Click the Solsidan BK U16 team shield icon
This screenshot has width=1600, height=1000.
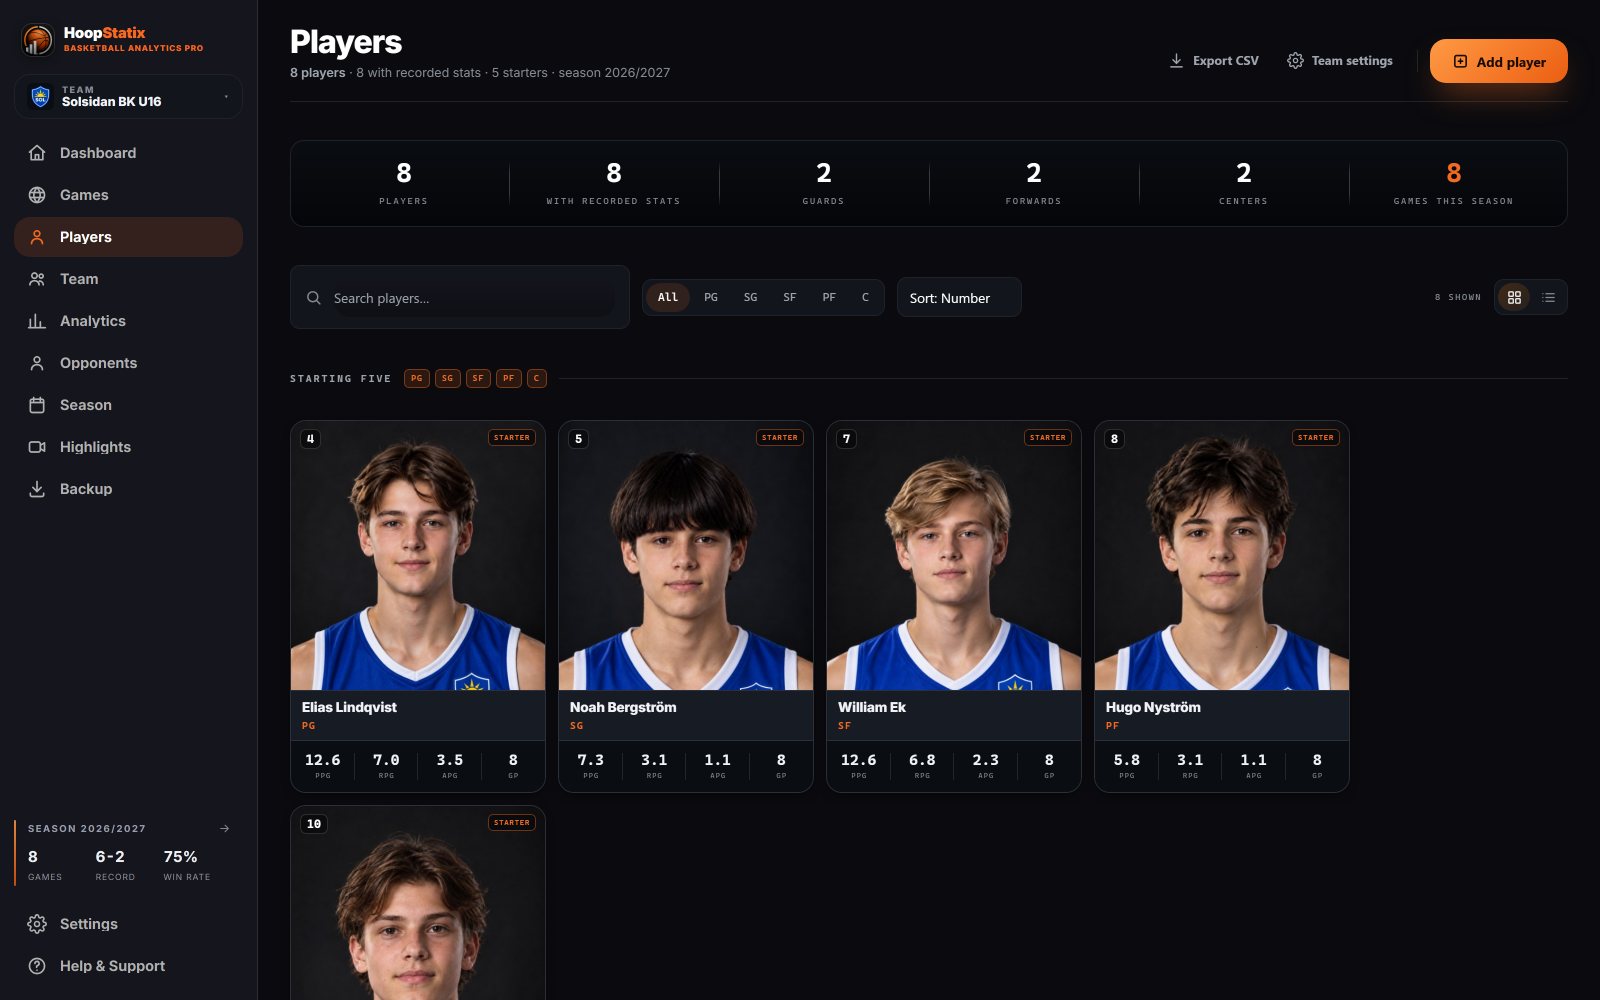pos(40,96)
